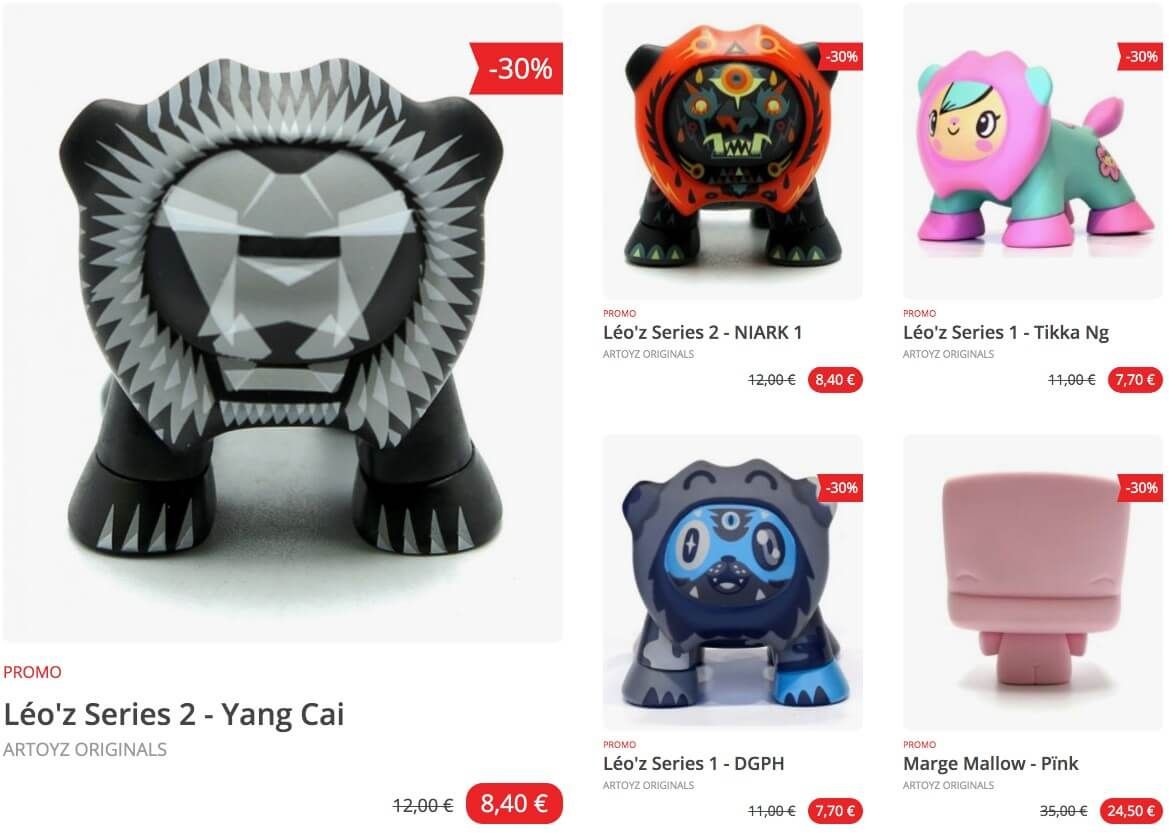Click Léo'z Series 1 - DGPH title

[x=693, y=763]
